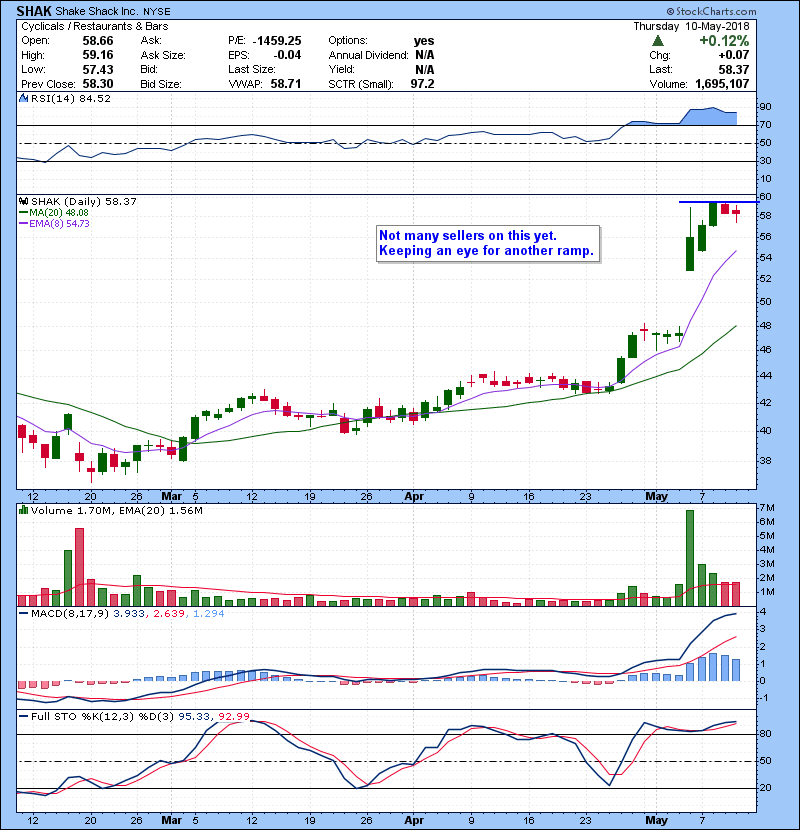Click the High value 59.16
800x830 pixels.
(98, 55)
